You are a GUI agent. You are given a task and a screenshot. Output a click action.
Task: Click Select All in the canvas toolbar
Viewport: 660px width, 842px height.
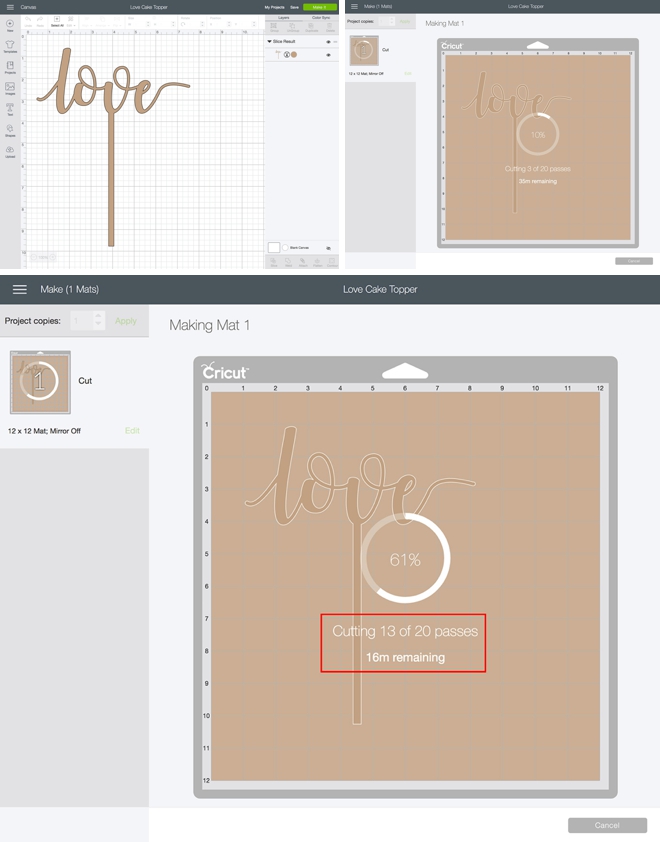56,21
